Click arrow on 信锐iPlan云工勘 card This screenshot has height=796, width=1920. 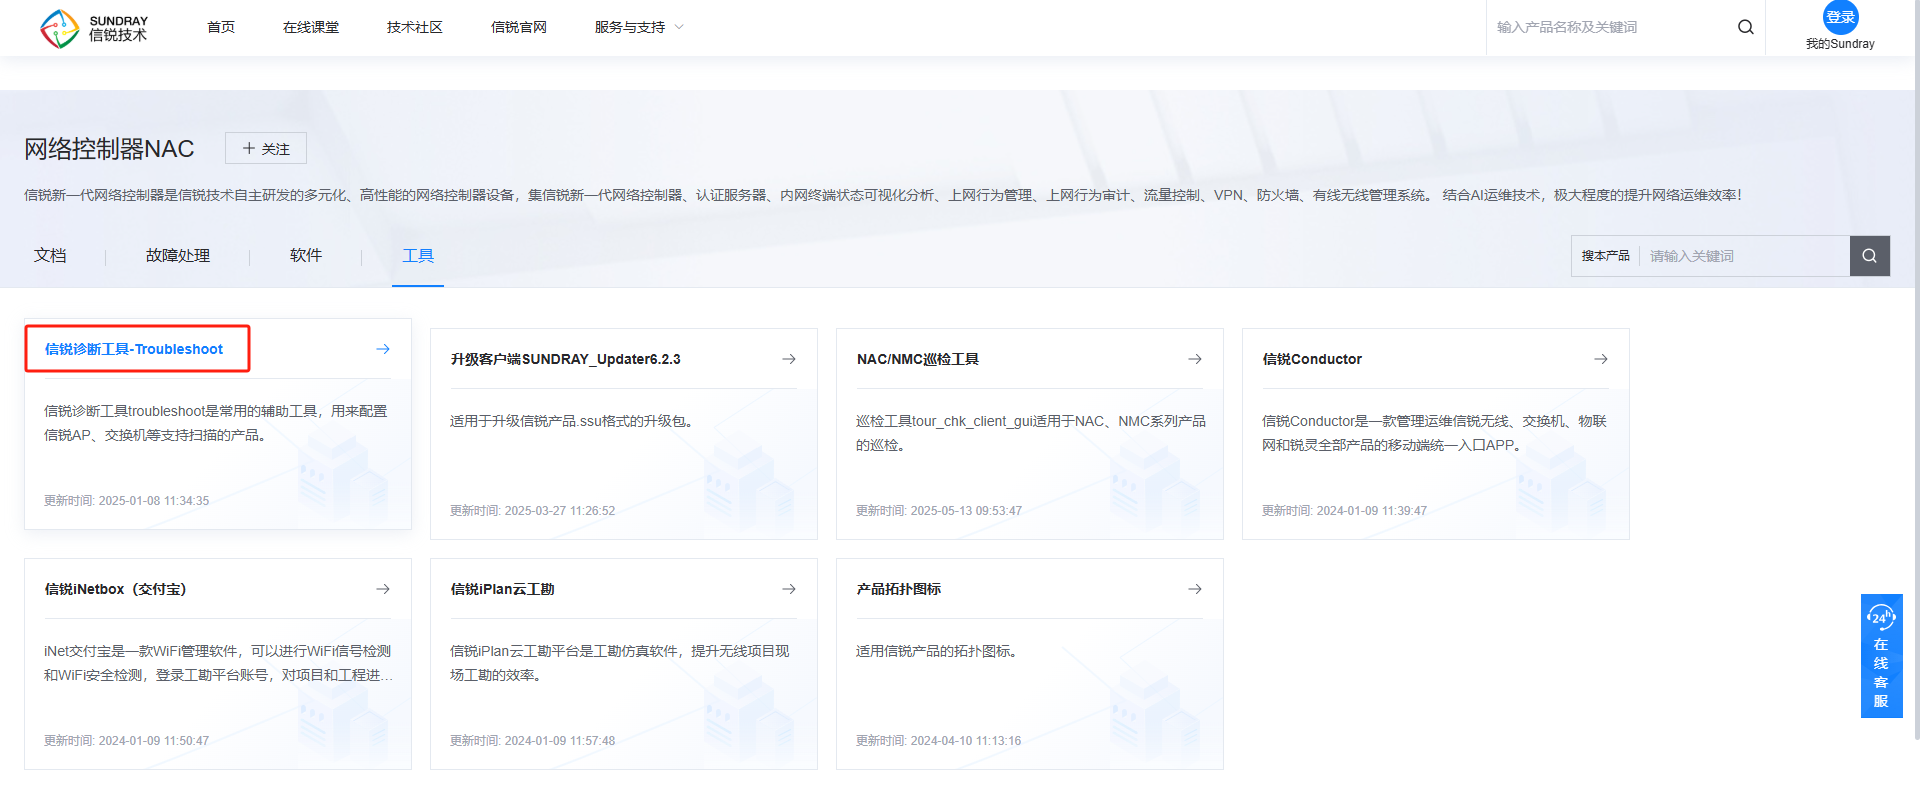click(789, 589)
